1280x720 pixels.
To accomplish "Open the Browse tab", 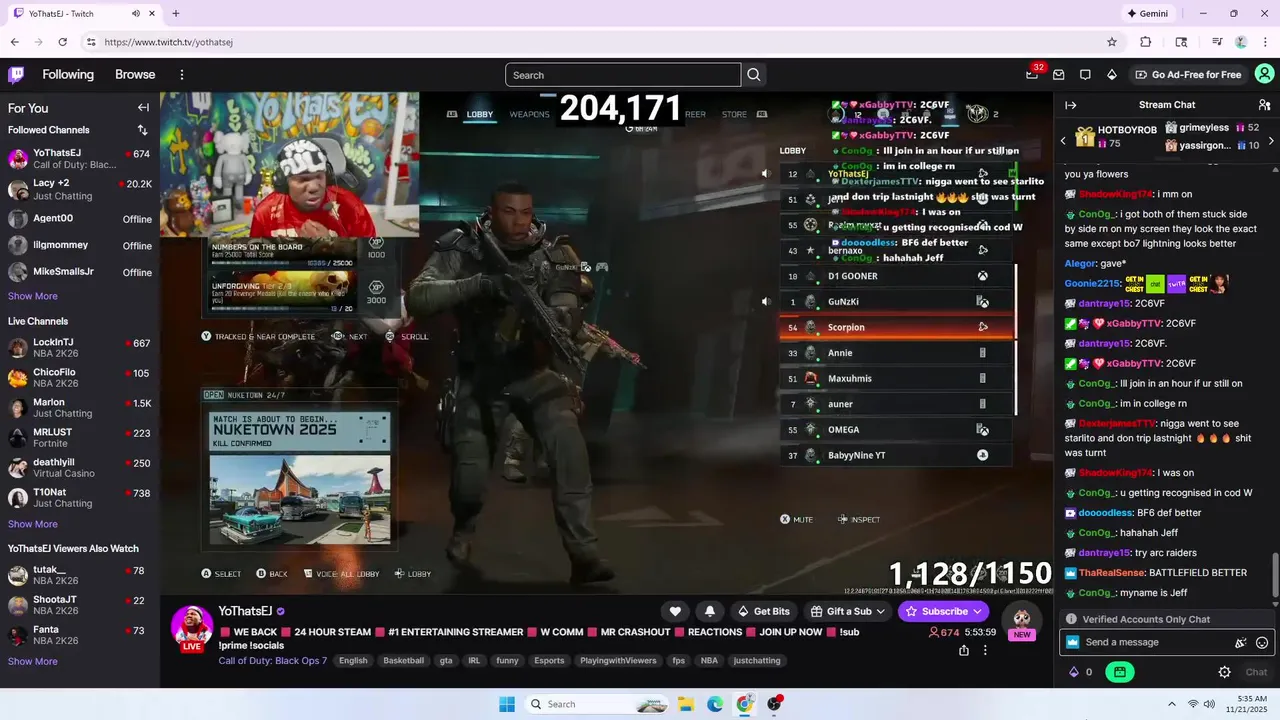I will pyautogui.click(x=135, y=75).
